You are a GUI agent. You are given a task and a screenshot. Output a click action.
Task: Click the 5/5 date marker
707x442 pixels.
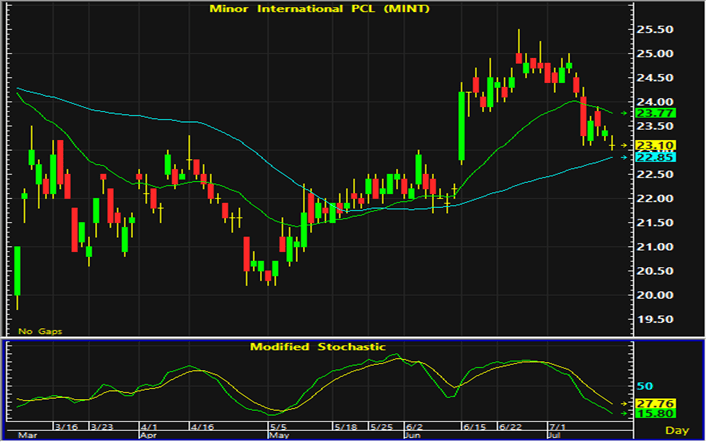[278, 427]
